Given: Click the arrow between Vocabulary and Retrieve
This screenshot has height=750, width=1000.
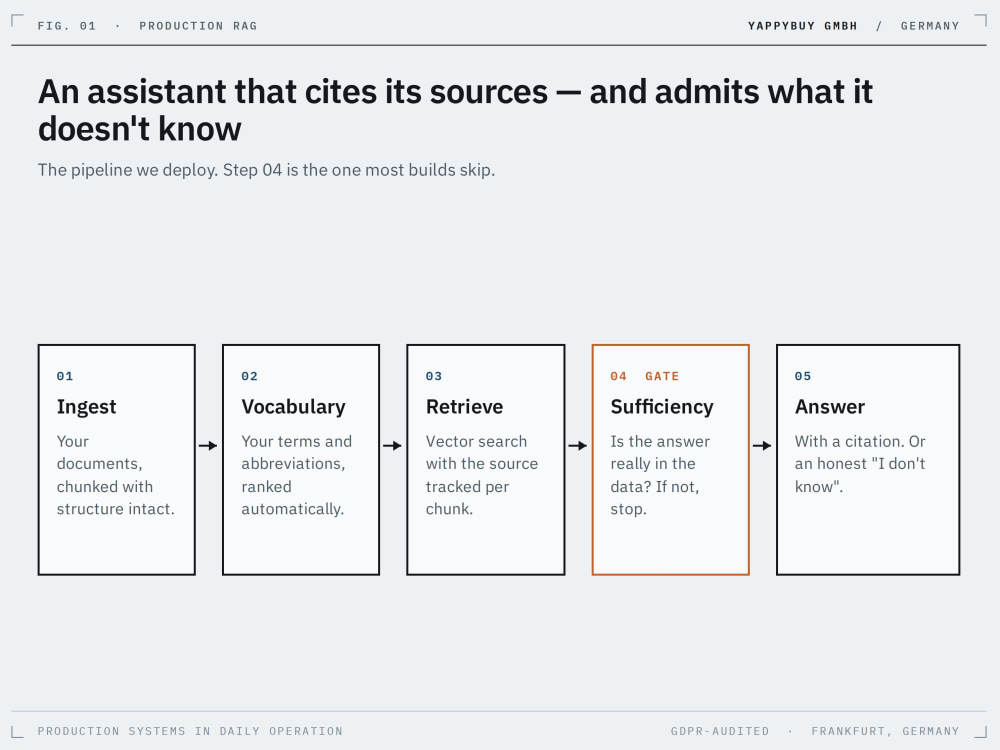Looking at the screenshot, I should tap(392, 445).
